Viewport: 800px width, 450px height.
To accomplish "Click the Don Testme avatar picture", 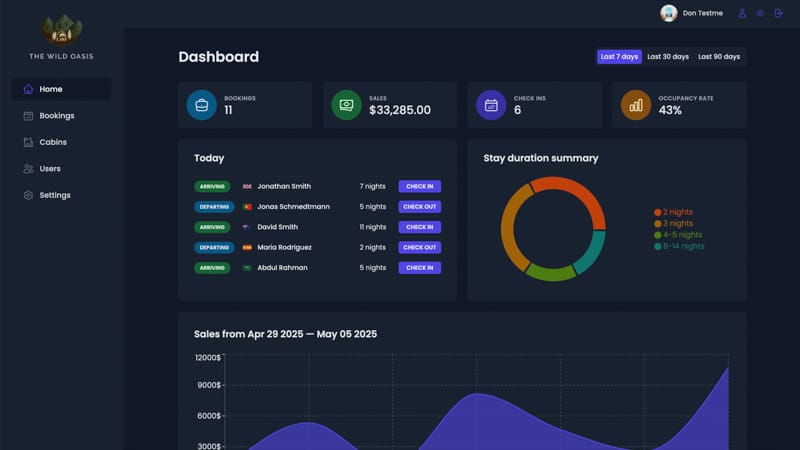I will pos(669,13).
